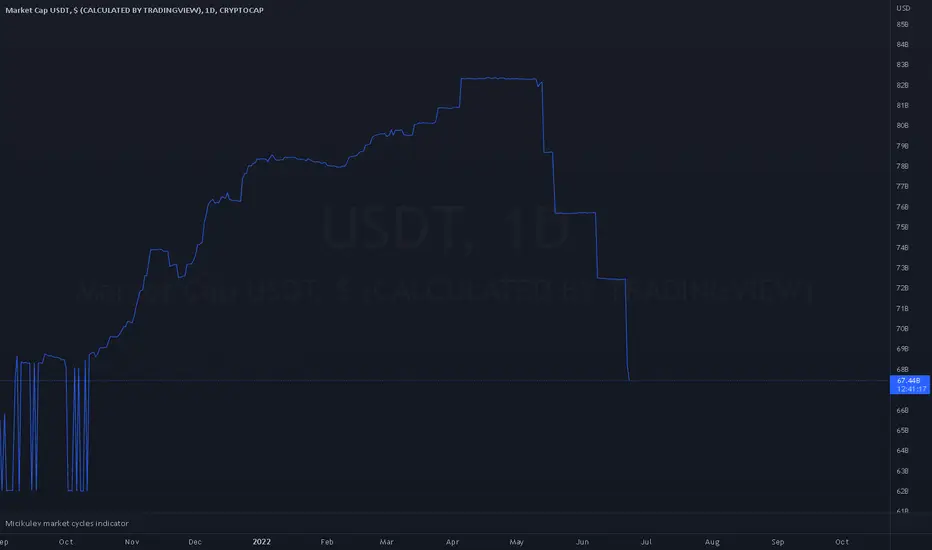Click the fully visible Sep time axis label
Image resolution: width=932 pixels, height=550 pixels.
tap(777, 542)
